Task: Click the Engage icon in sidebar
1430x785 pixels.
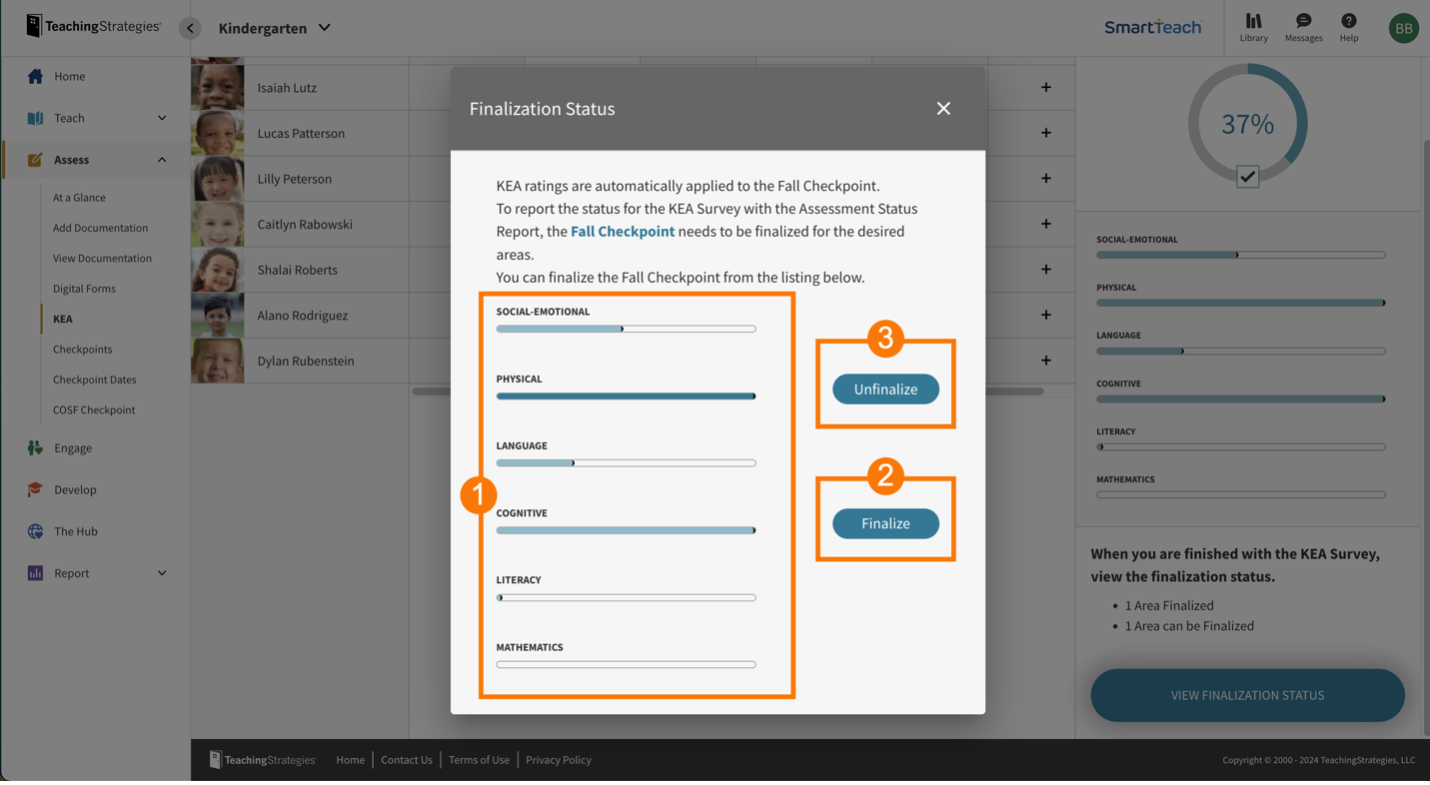Action: coord(36,448)
